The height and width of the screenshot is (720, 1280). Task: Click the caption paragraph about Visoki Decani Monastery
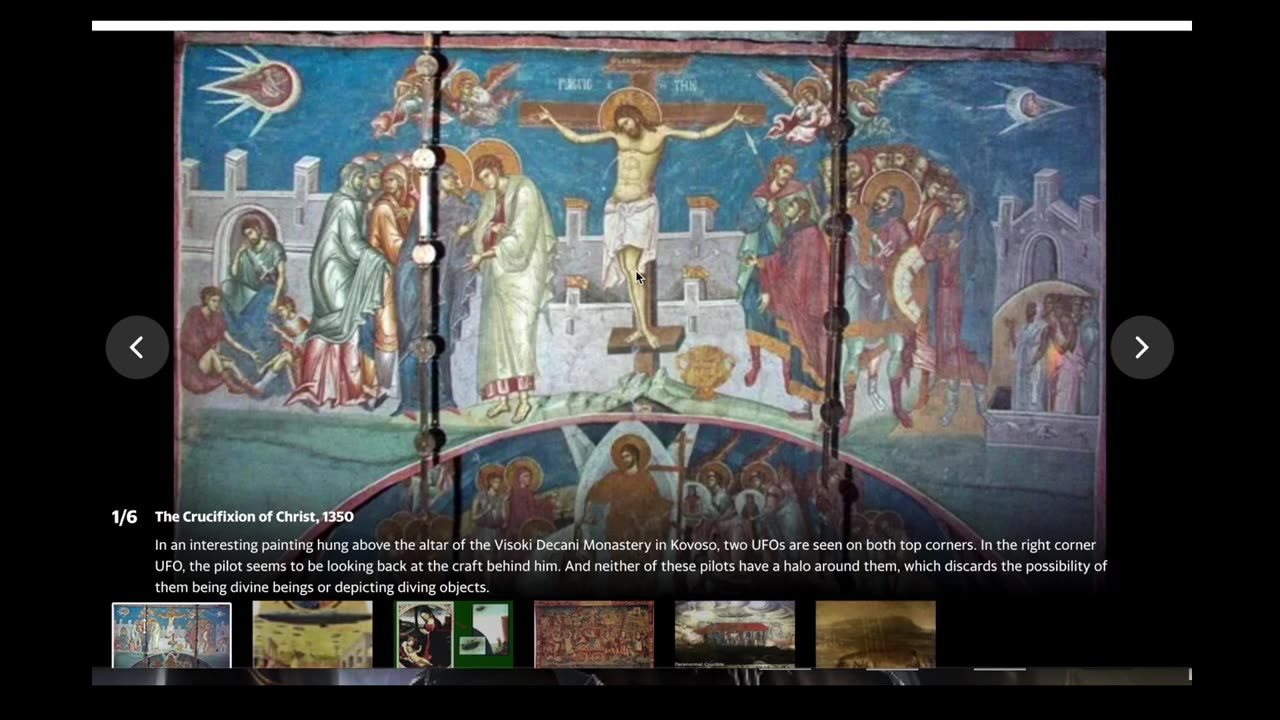tap(630, 566)
